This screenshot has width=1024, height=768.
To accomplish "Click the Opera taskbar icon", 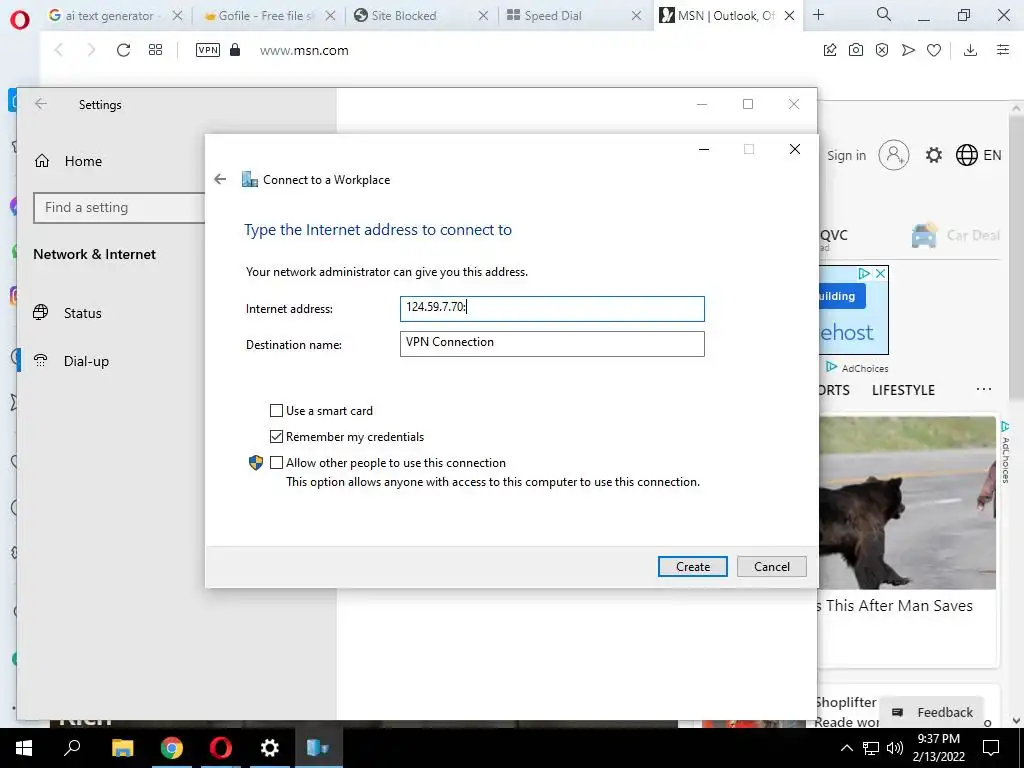I will click(221, 748).
